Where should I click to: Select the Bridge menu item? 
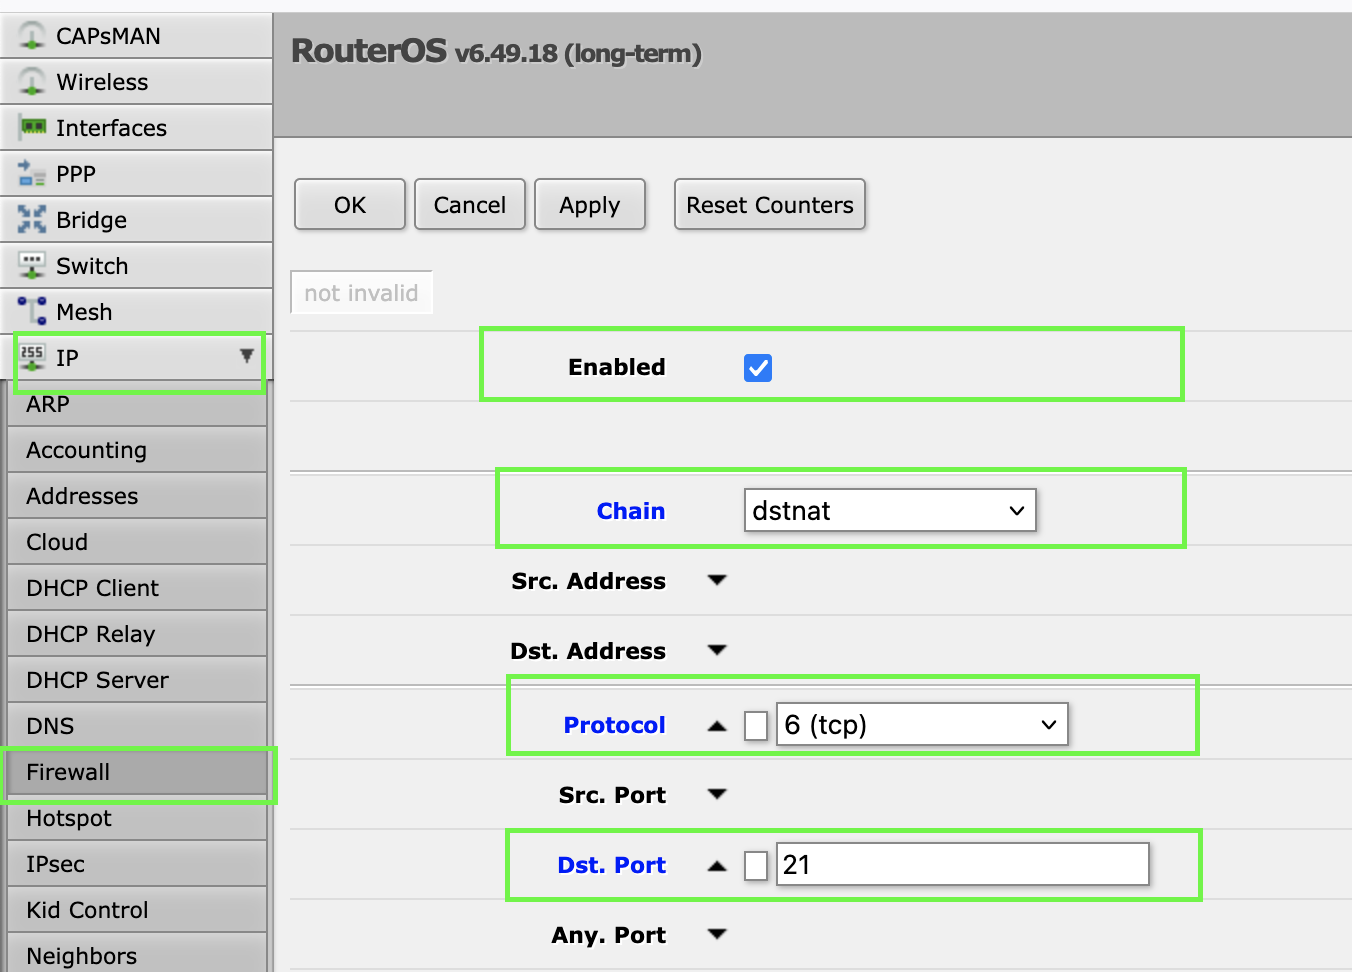(x=136, y=220)
